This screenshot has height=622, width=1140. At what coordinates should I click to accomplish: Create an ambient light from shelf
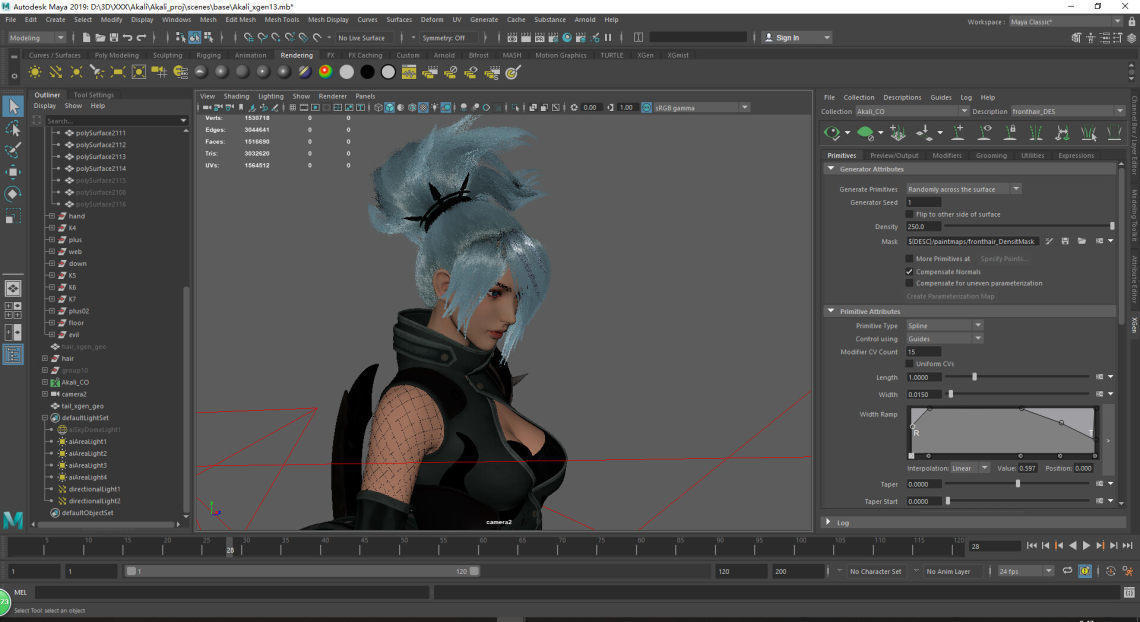point(35,71)
